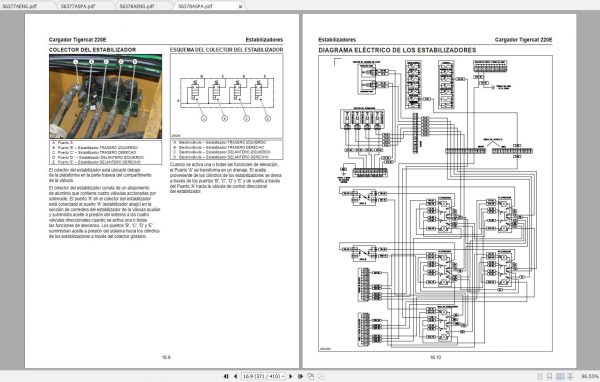Viewport: 600px width, 382px height.
Task: Close the S6378ASPA.pdf tab
Action: click(240, 7)
